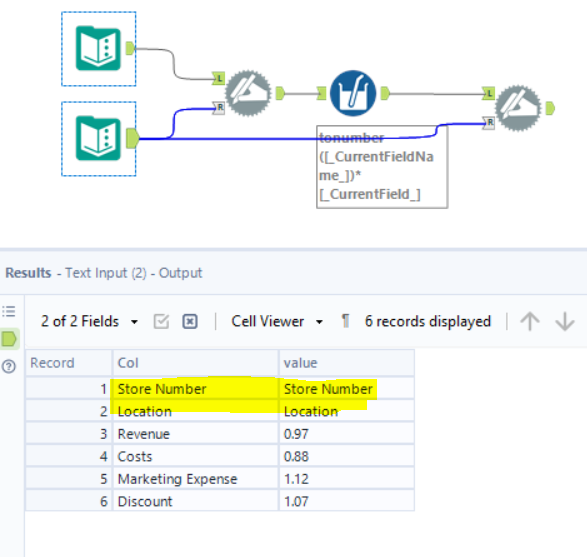This screenshot has width=587, height=557.
Task: Click the previous record up arrow
Action: 530,322
